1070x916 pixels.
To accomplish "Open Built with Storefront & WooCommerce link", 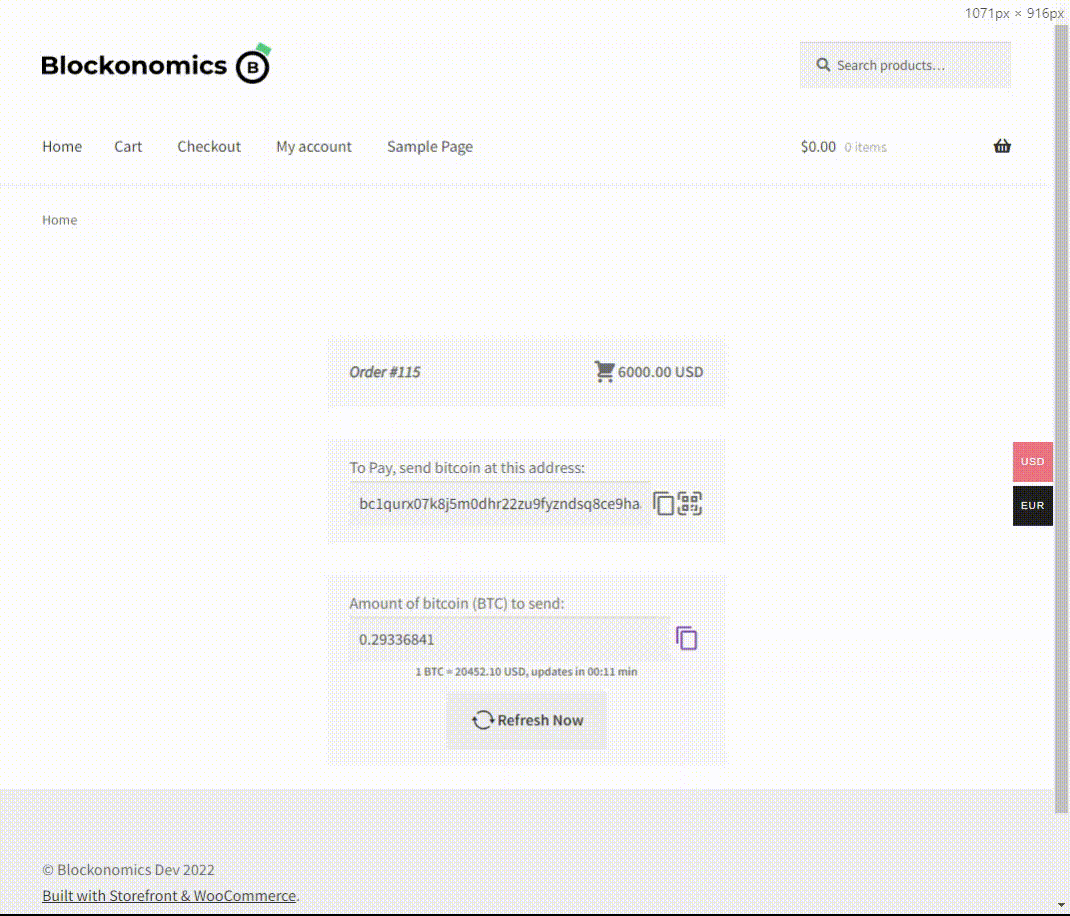I will pyautogui.click(x=169, y=896).
